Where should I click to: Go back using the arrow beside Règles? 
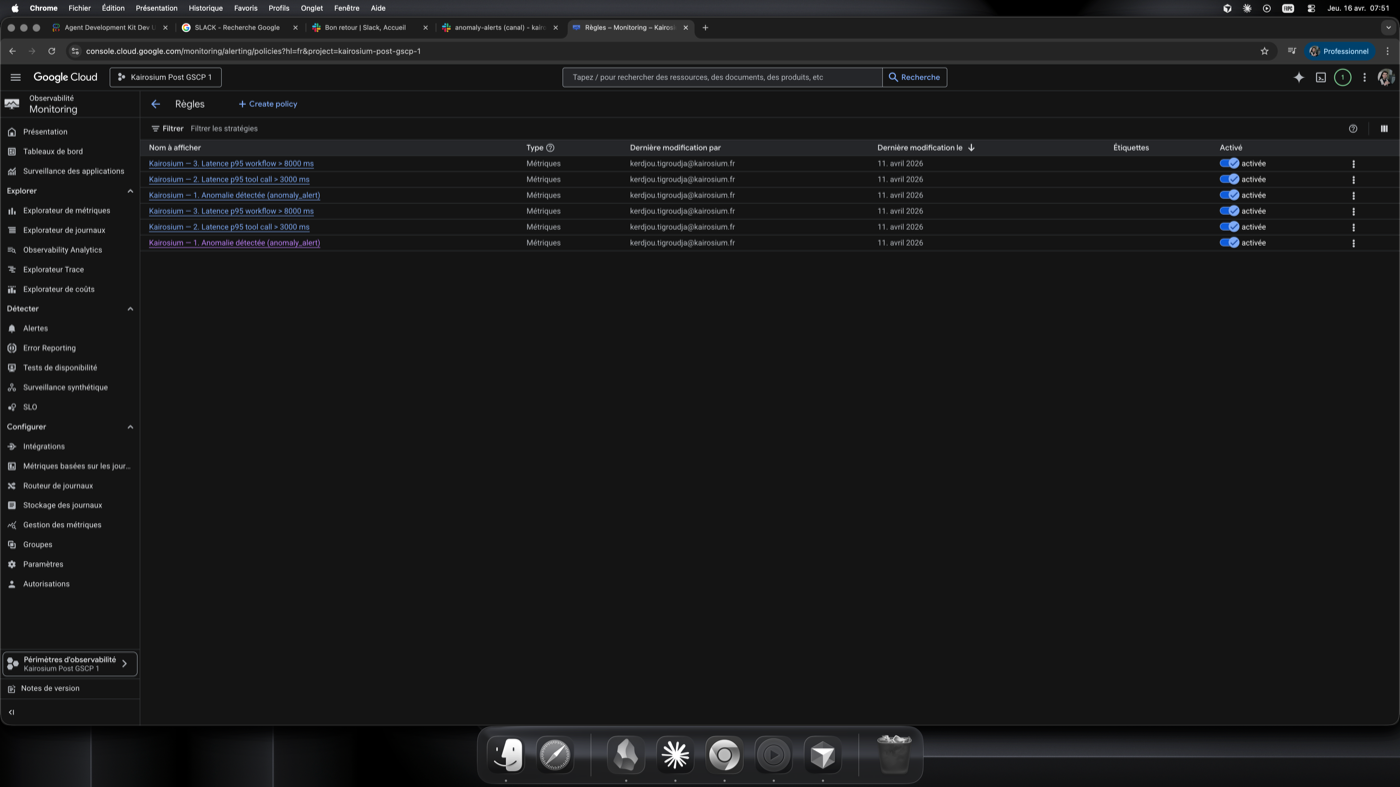[x=155, y=104]
